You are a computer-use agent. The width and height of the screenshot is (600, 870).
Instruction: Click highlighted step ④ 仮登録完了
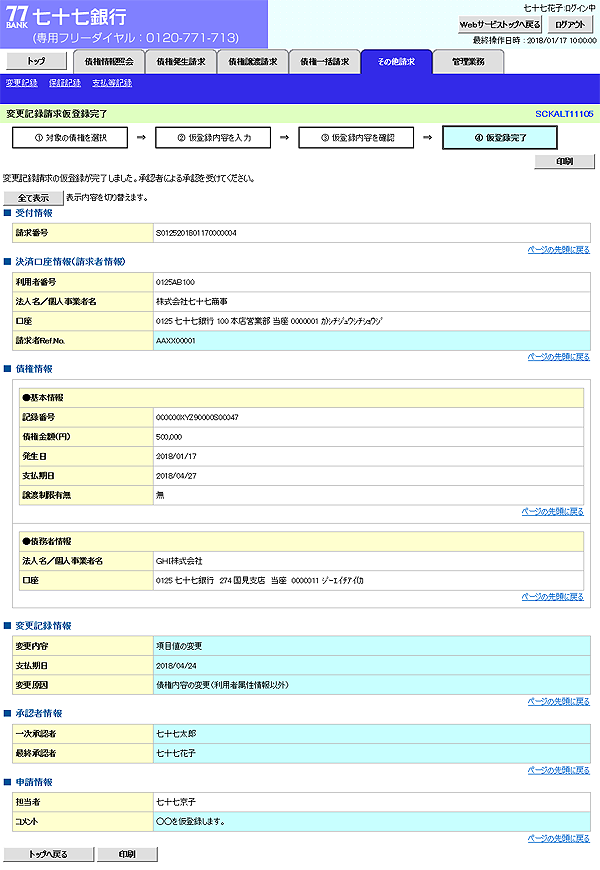click(x=500, y=138)
